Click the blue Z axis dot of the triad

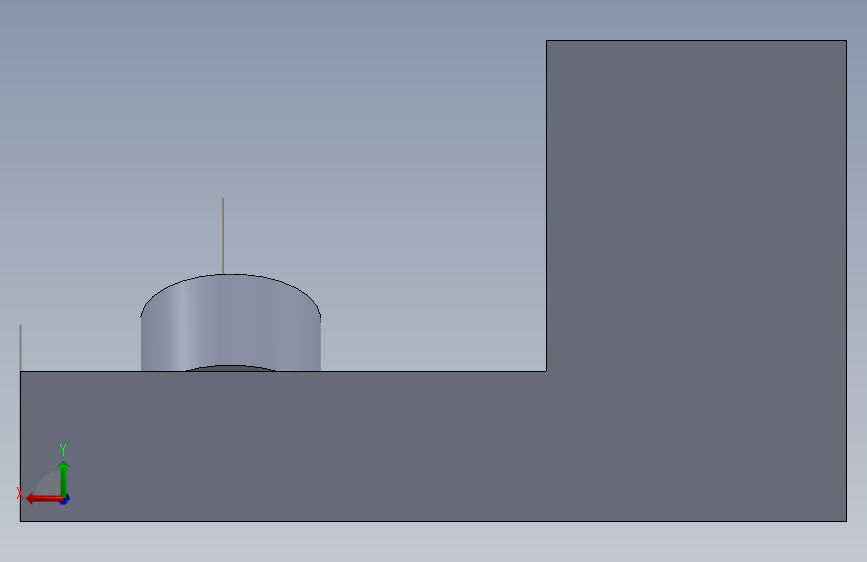[x=65, y=500]
